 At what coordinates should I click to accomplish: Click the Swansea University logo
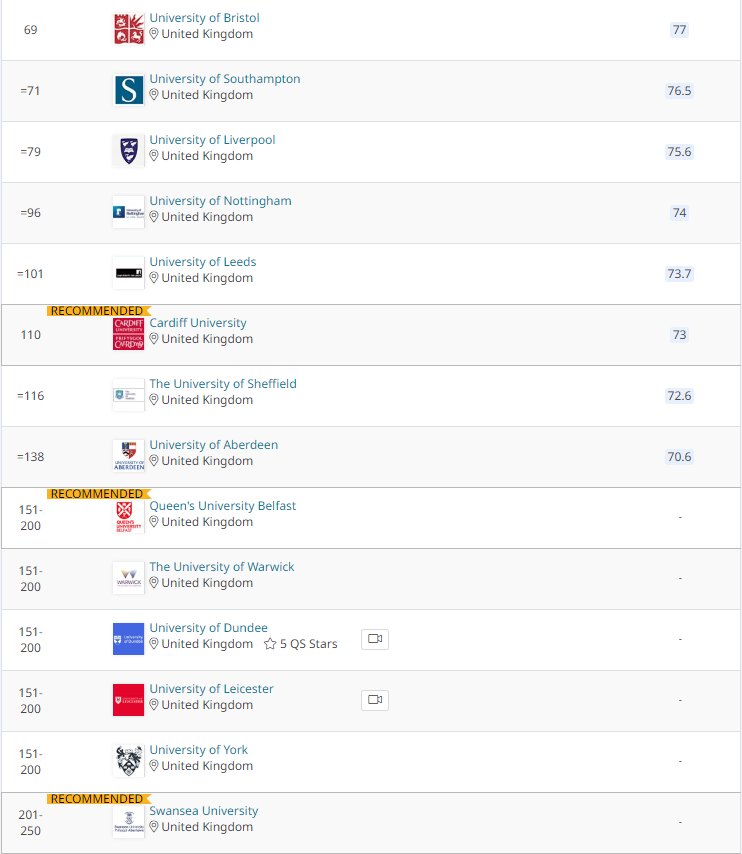coord(129,822)
